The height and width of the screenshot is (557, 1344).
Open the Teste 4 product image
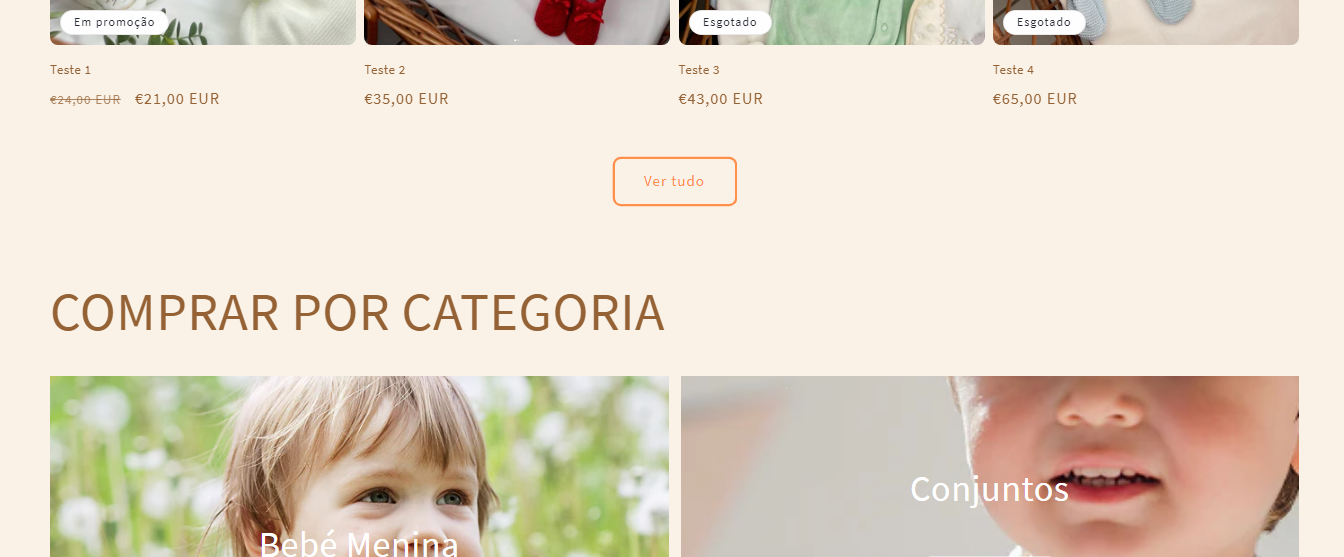pyautogui.click(x=1146, y=22)
